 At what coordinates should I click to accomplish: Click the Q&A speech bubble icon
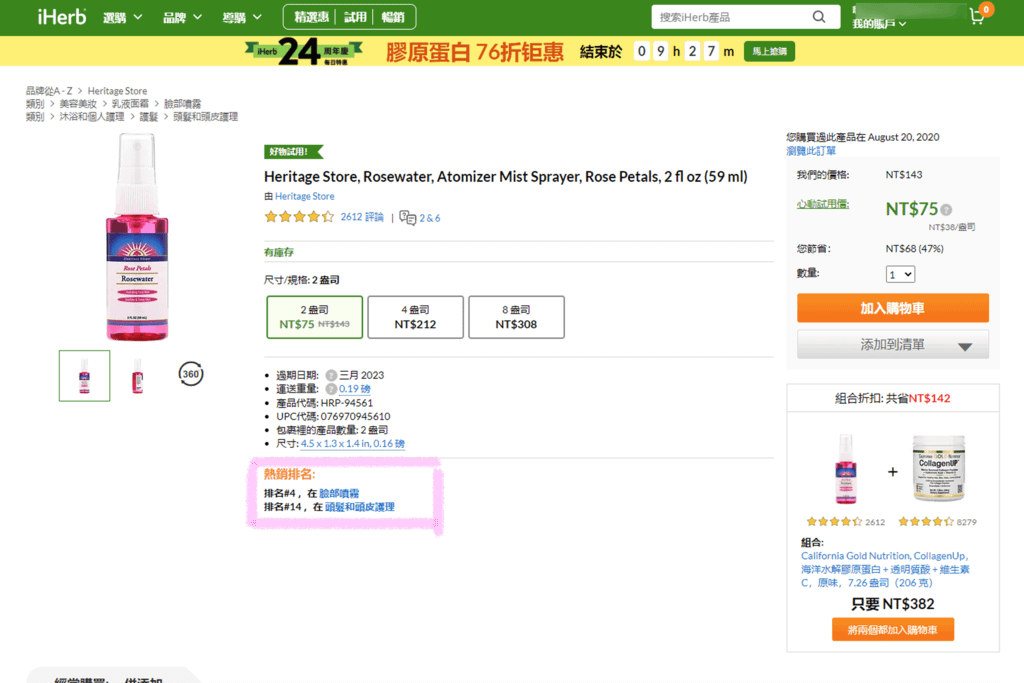408,217
